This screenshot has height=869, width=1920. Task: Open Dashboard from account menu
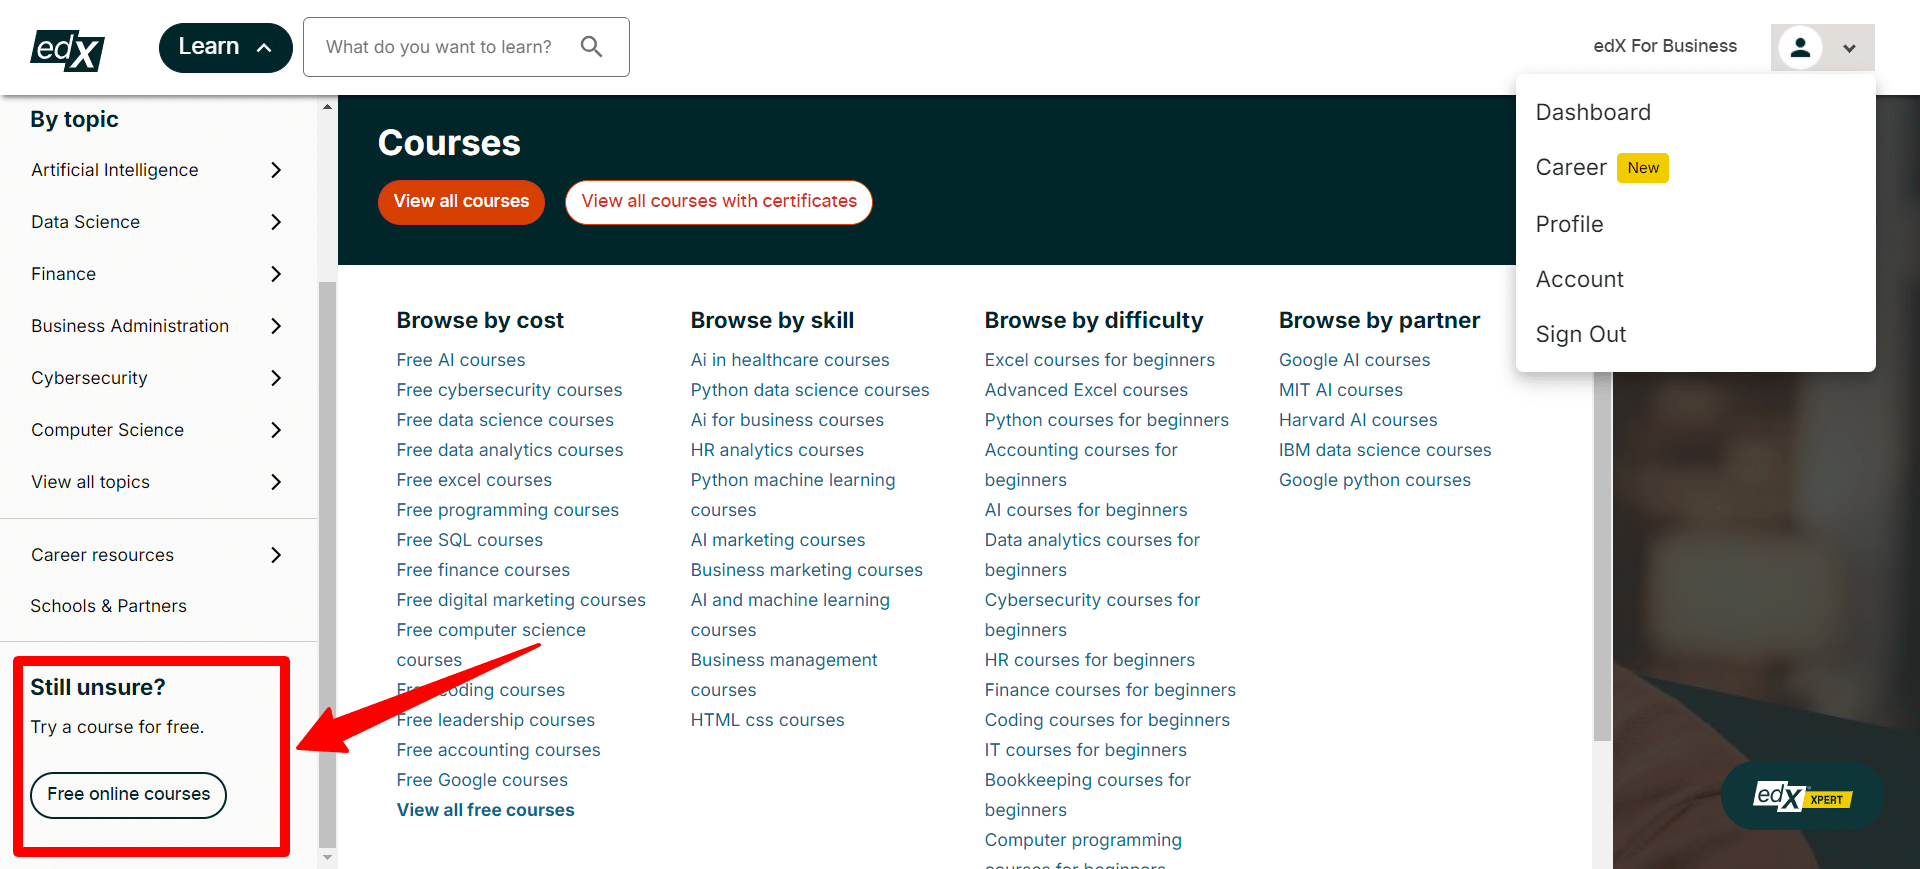tap(1593, 112)
